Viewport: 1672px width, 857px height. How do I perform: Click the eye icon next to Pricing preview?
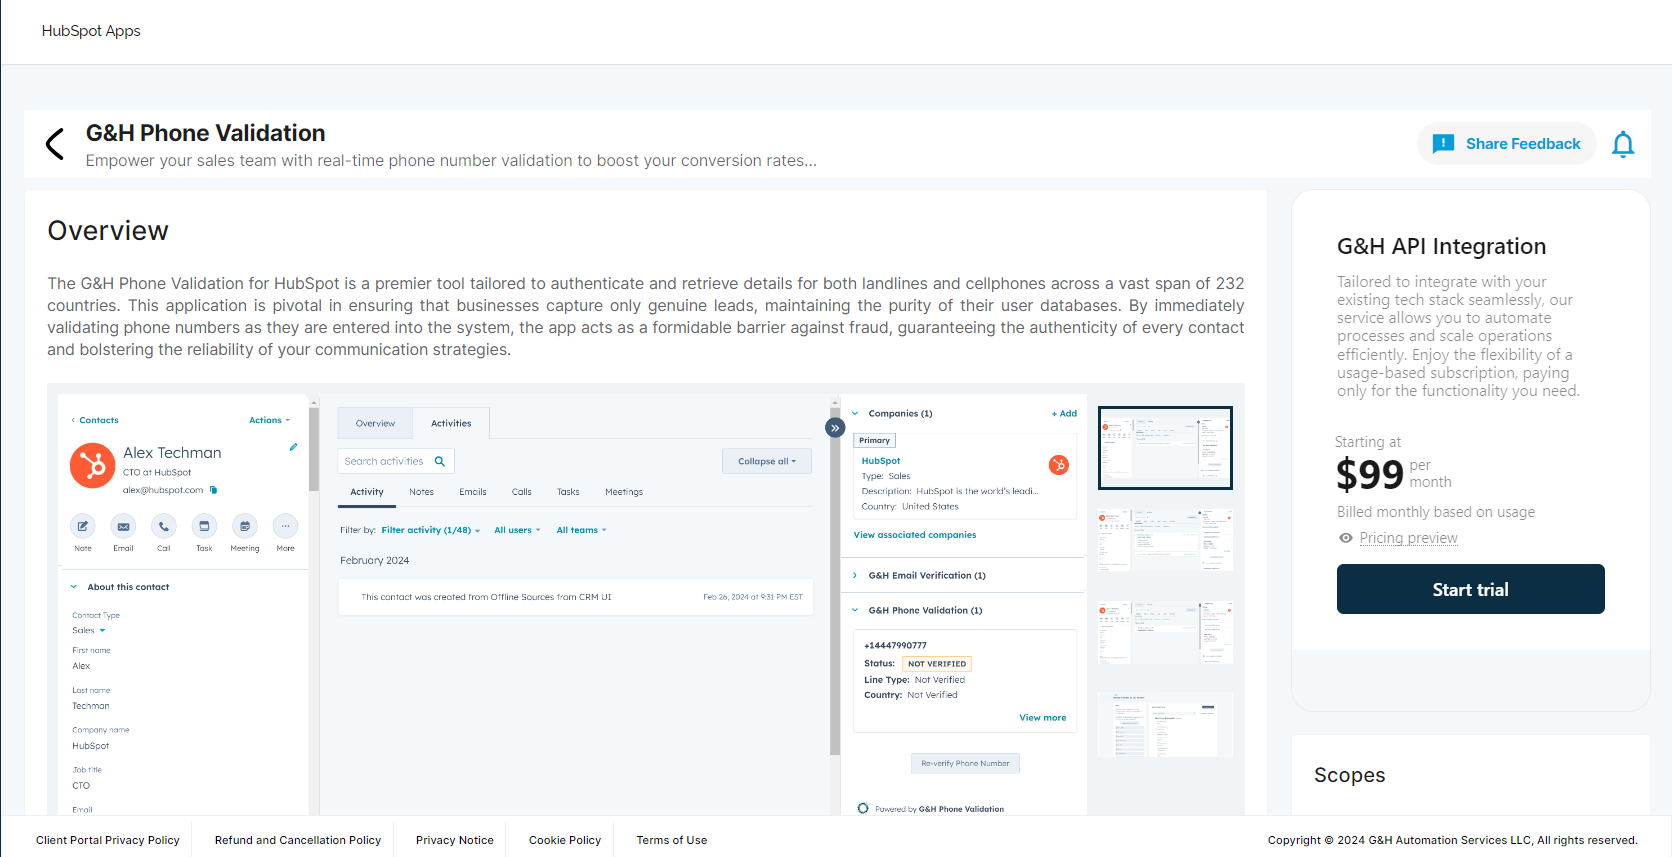point(1346,538)
